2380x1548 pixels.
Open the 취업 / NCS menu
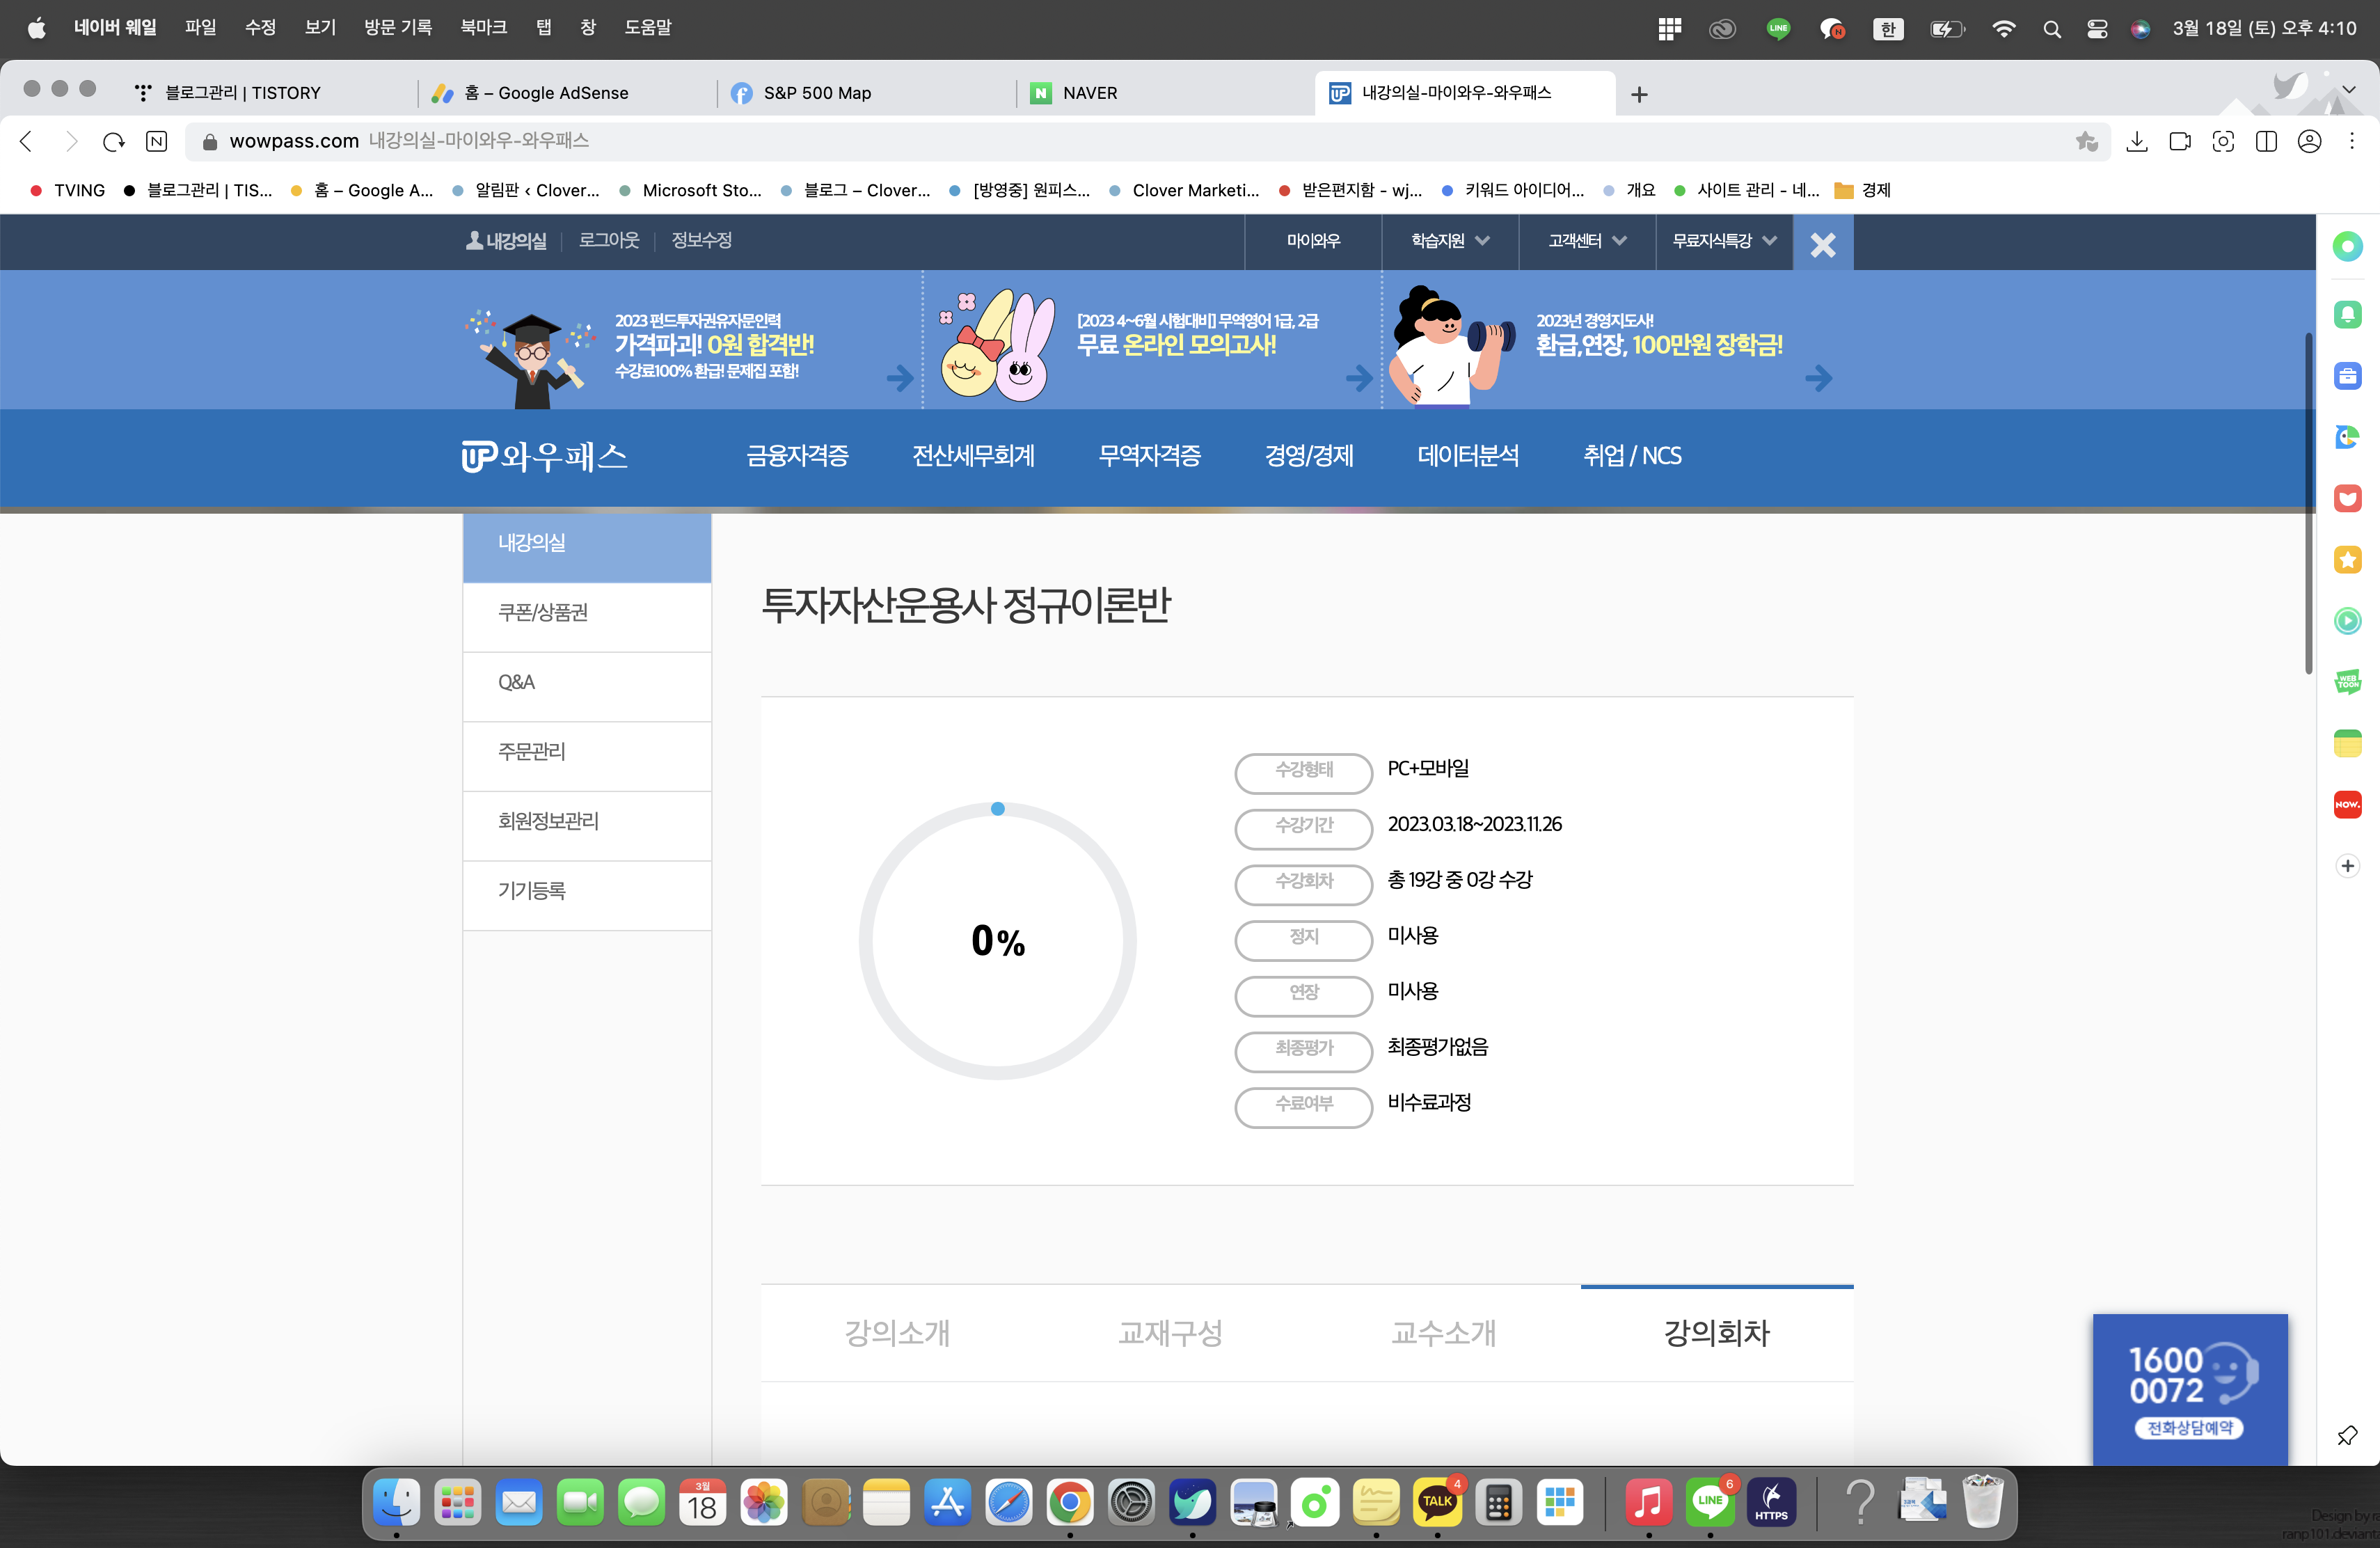click(1632, 456)
